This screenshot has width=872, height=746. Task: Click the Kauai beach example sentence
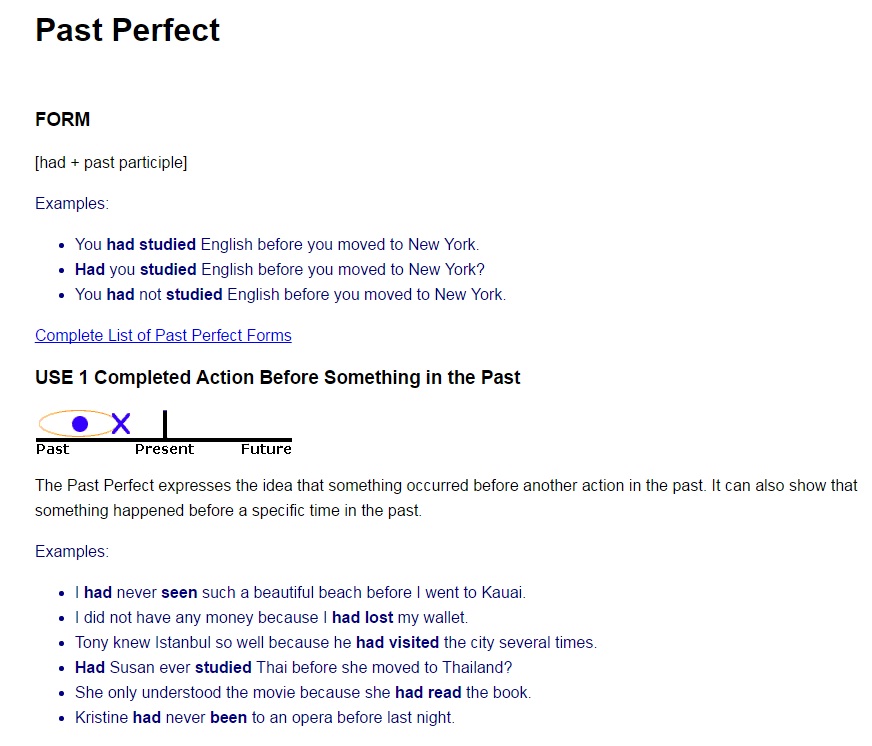pyautogui.click(x=300, y=592)
